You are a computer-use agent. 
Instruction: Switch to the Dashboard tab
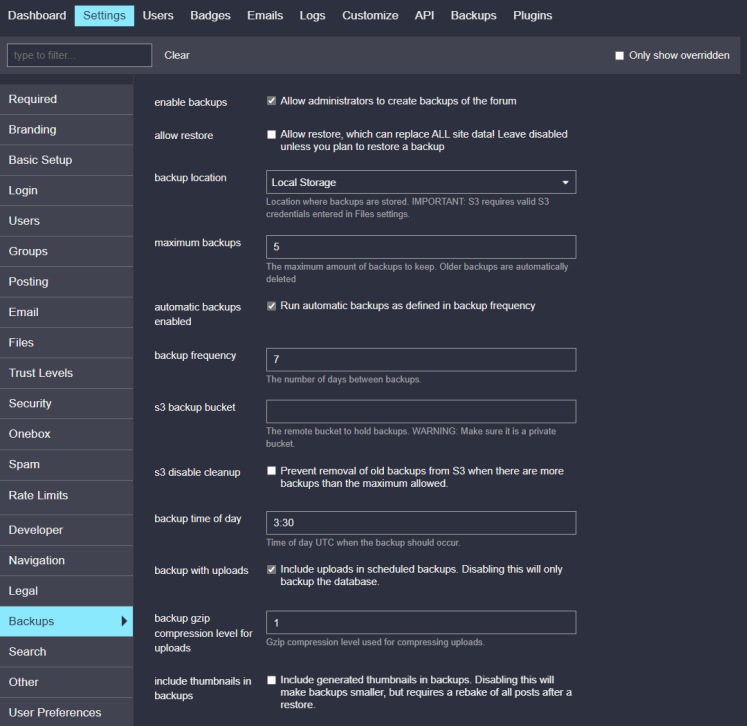(37, 15)
